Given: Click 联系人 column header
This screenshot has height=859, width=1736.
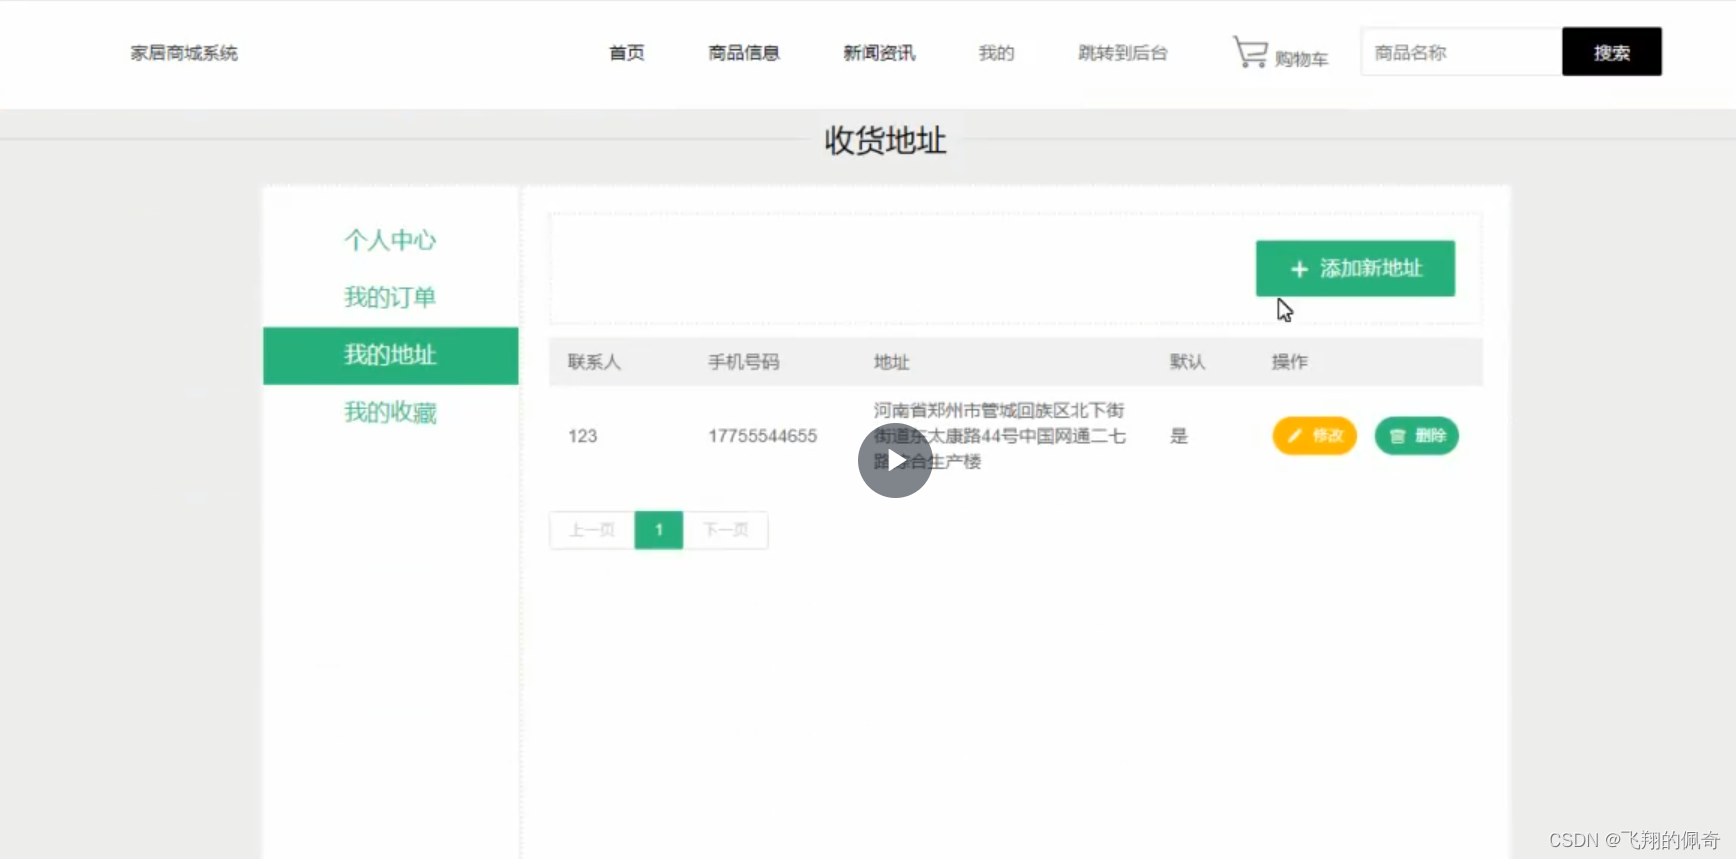Looking at the screenshot, I should click(594, 362).
